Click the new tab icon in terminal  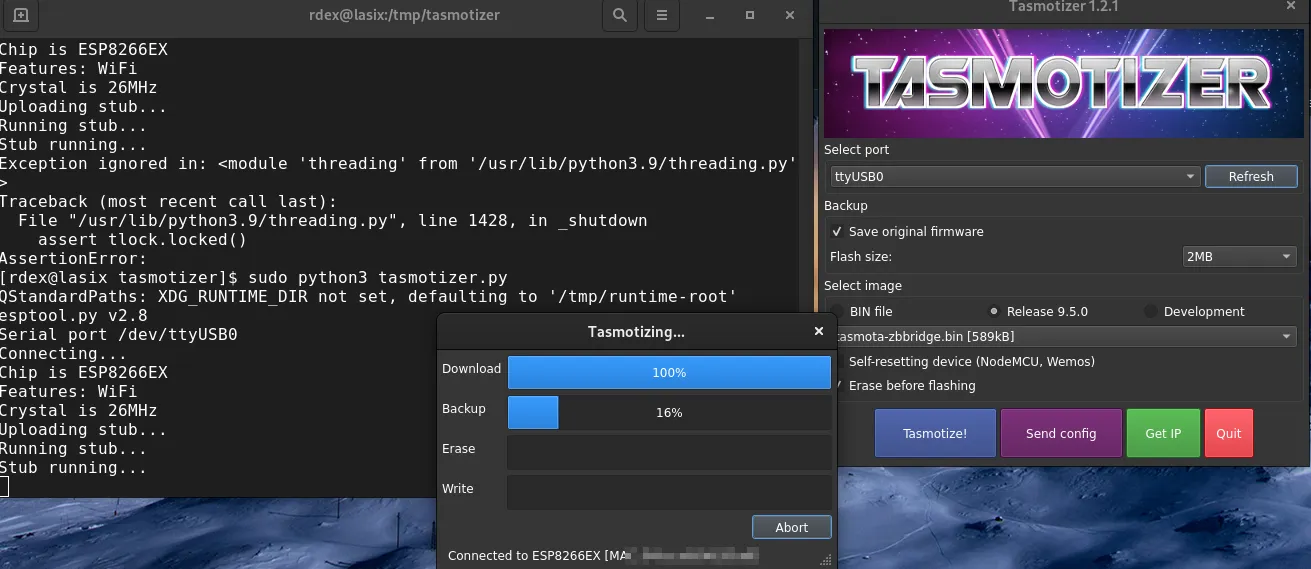click(21, 15)
